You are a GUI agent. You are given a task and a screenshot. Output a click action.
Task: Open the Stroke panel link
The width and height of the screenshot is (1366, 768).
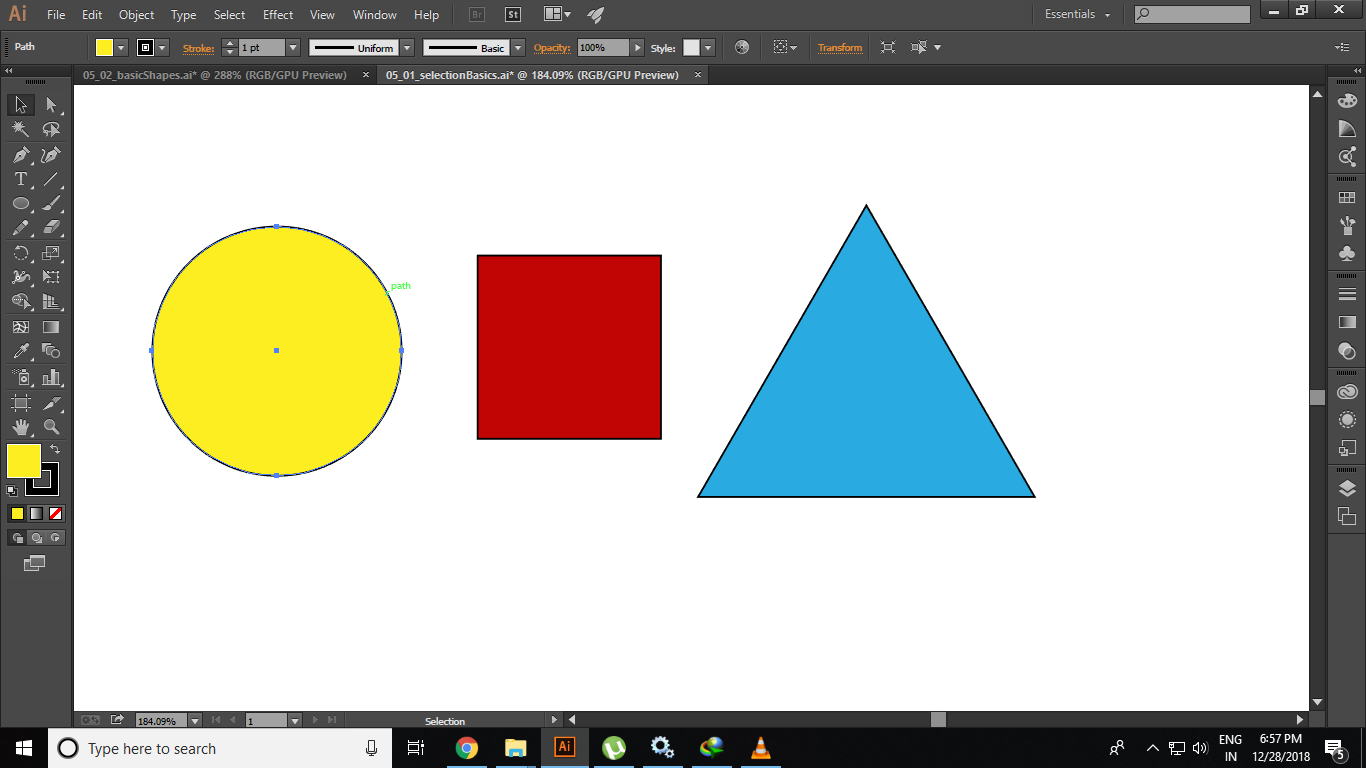pos(198,47)
